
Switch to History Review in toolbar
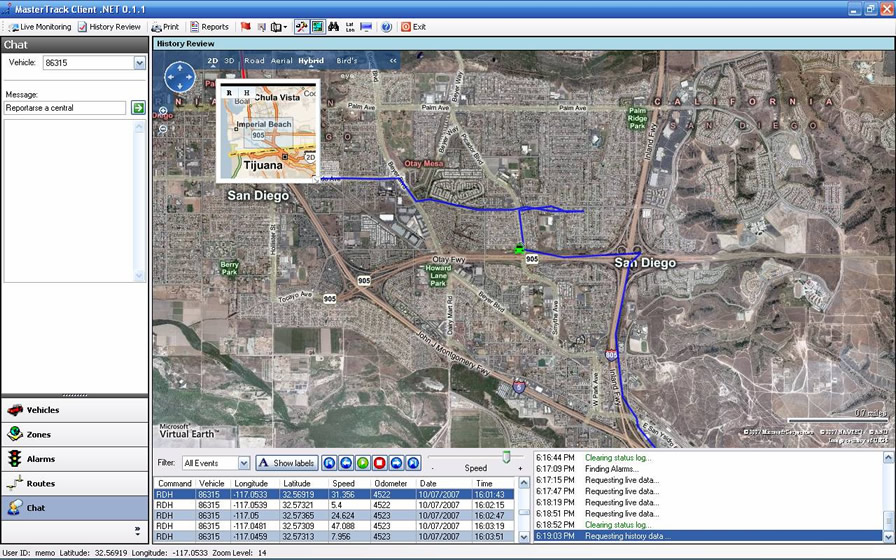pyautogui.click(x=109, y=27)
